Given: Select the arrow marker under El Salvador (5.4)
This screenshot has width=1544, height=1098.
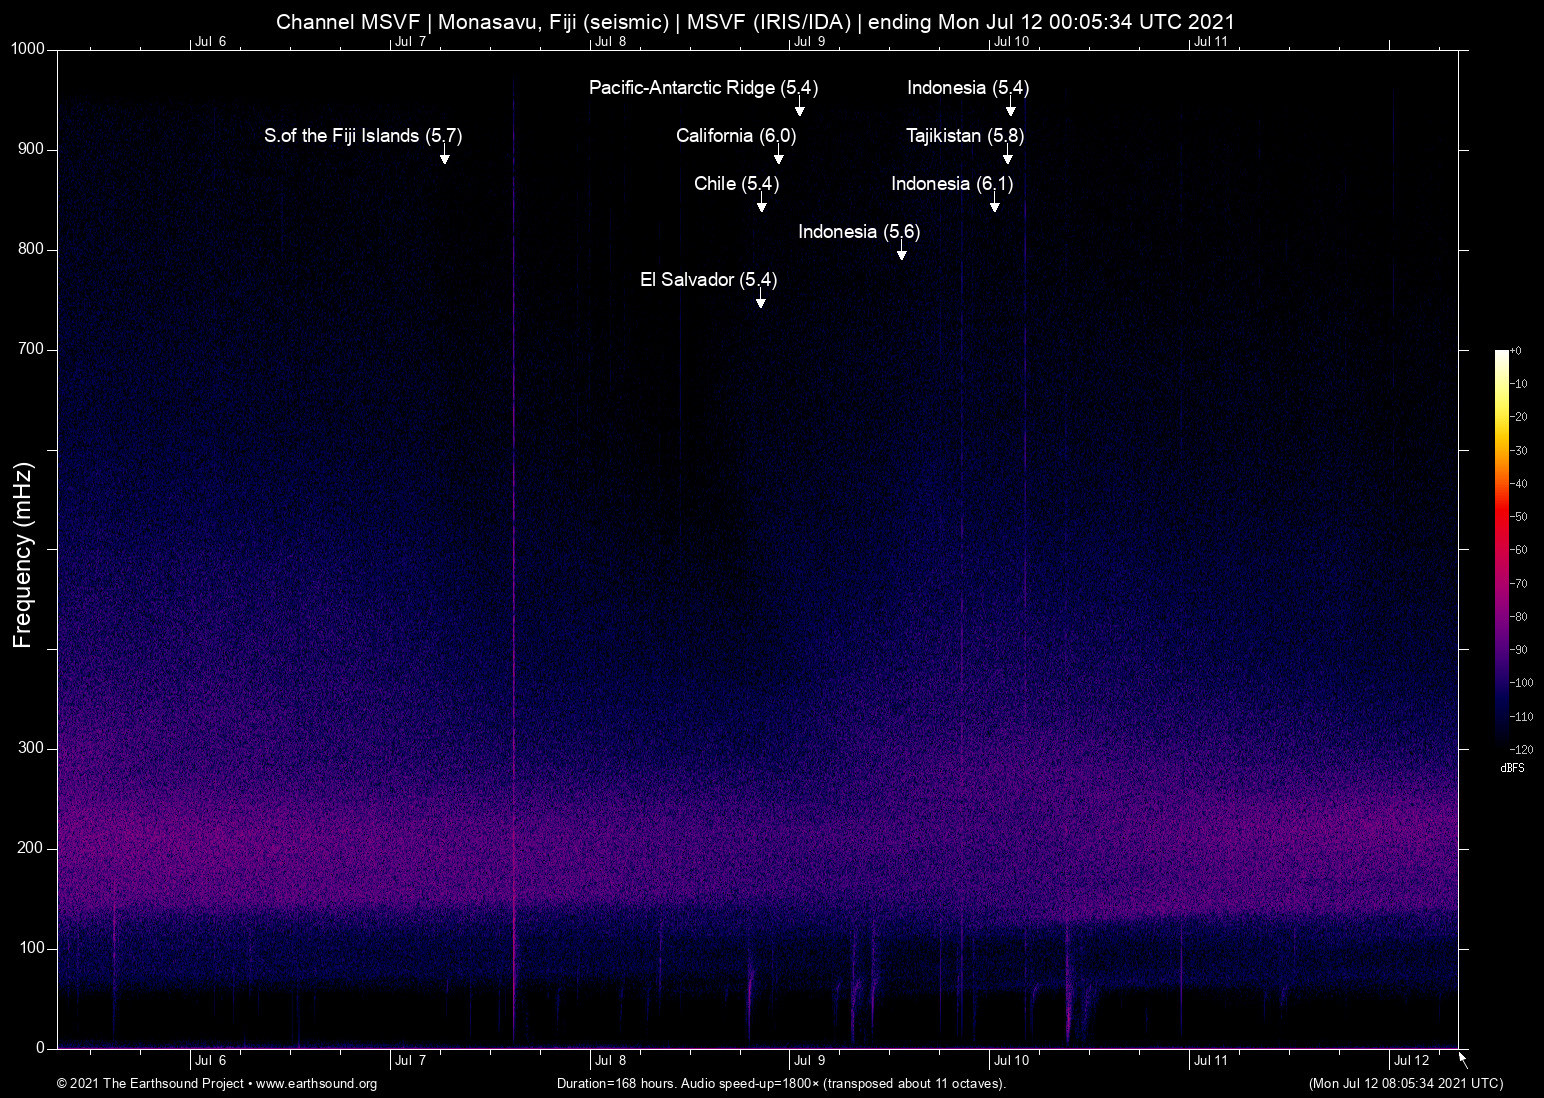Looking at the screenshot, I should [761, 298].
